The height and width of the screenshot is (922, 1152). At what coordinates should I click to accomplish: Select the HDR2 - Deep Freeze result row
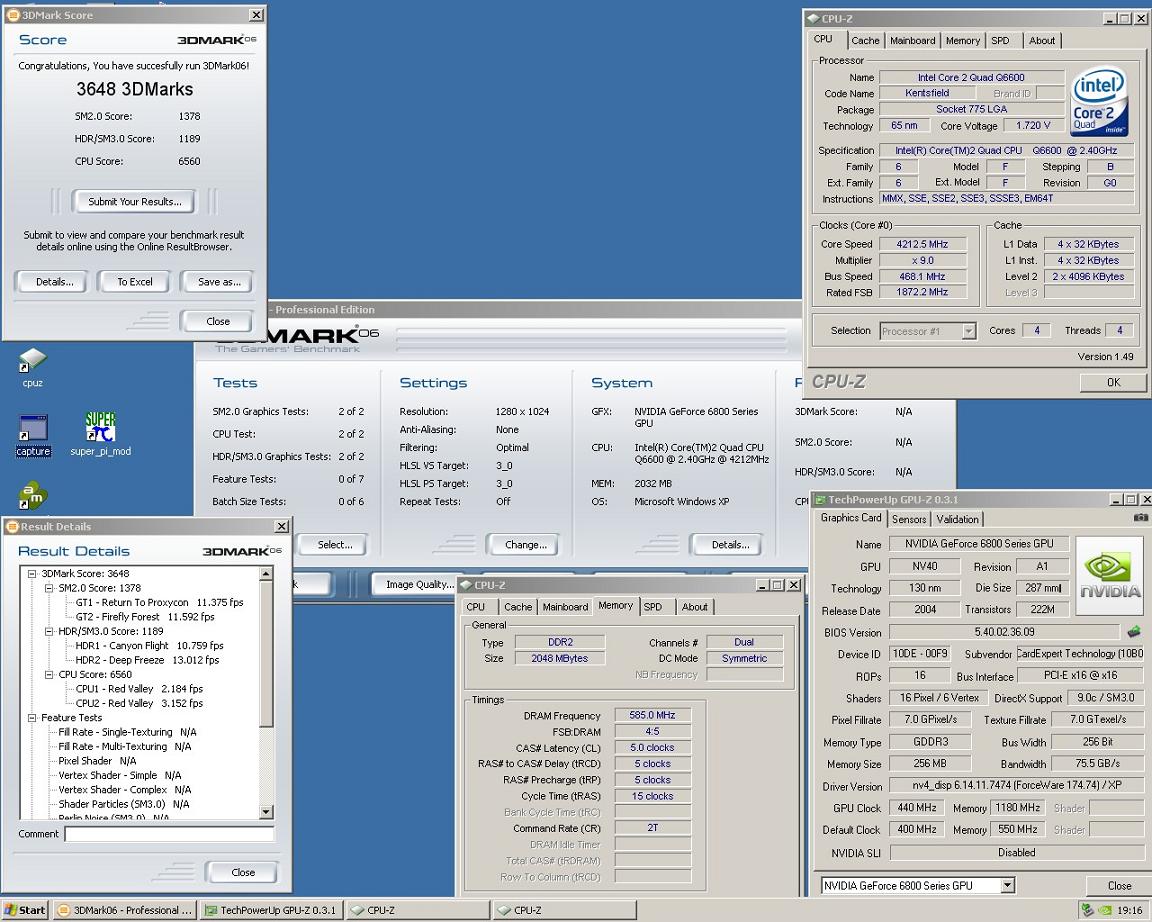tap(147, 660)
